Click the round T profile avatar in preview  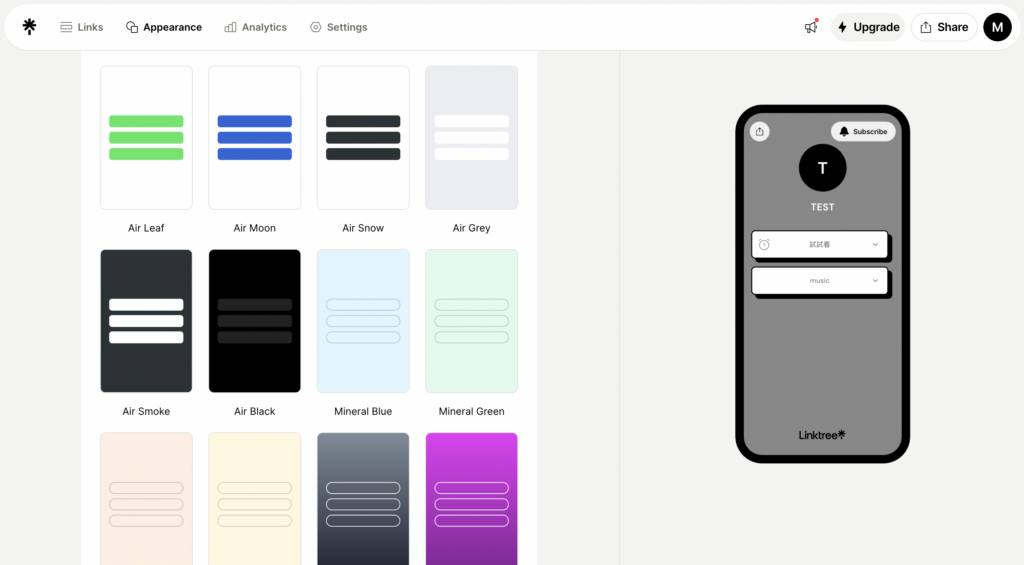point(822,168)
